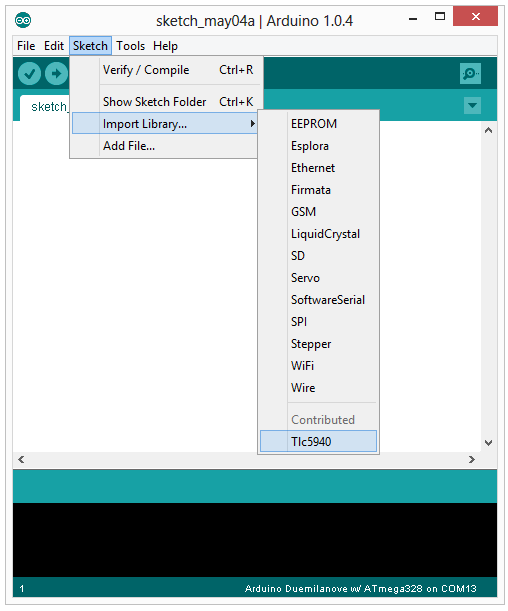Import the Wire library

click(318, 388)
